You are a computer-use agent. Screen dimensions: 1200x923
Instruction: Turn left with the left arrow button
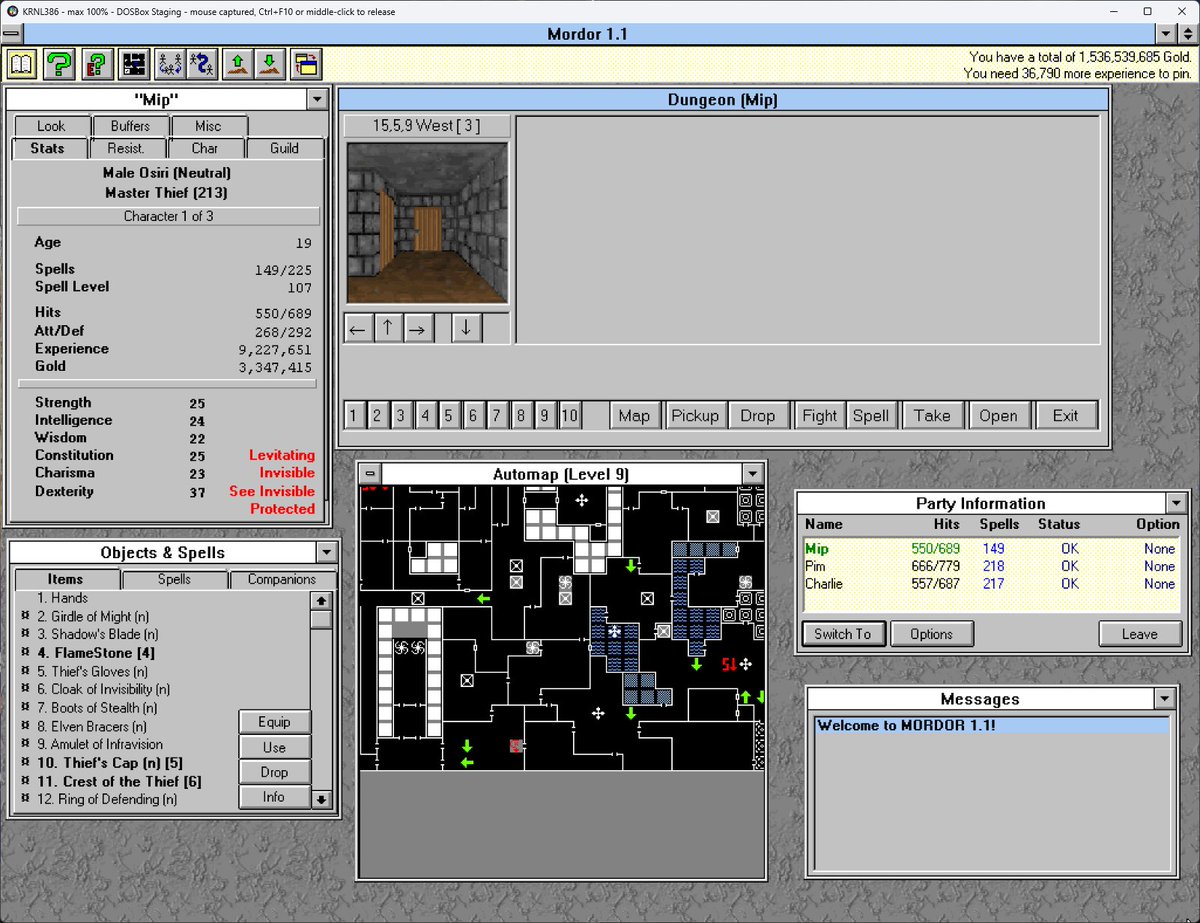pyautogui.click(x=358, y=328)
